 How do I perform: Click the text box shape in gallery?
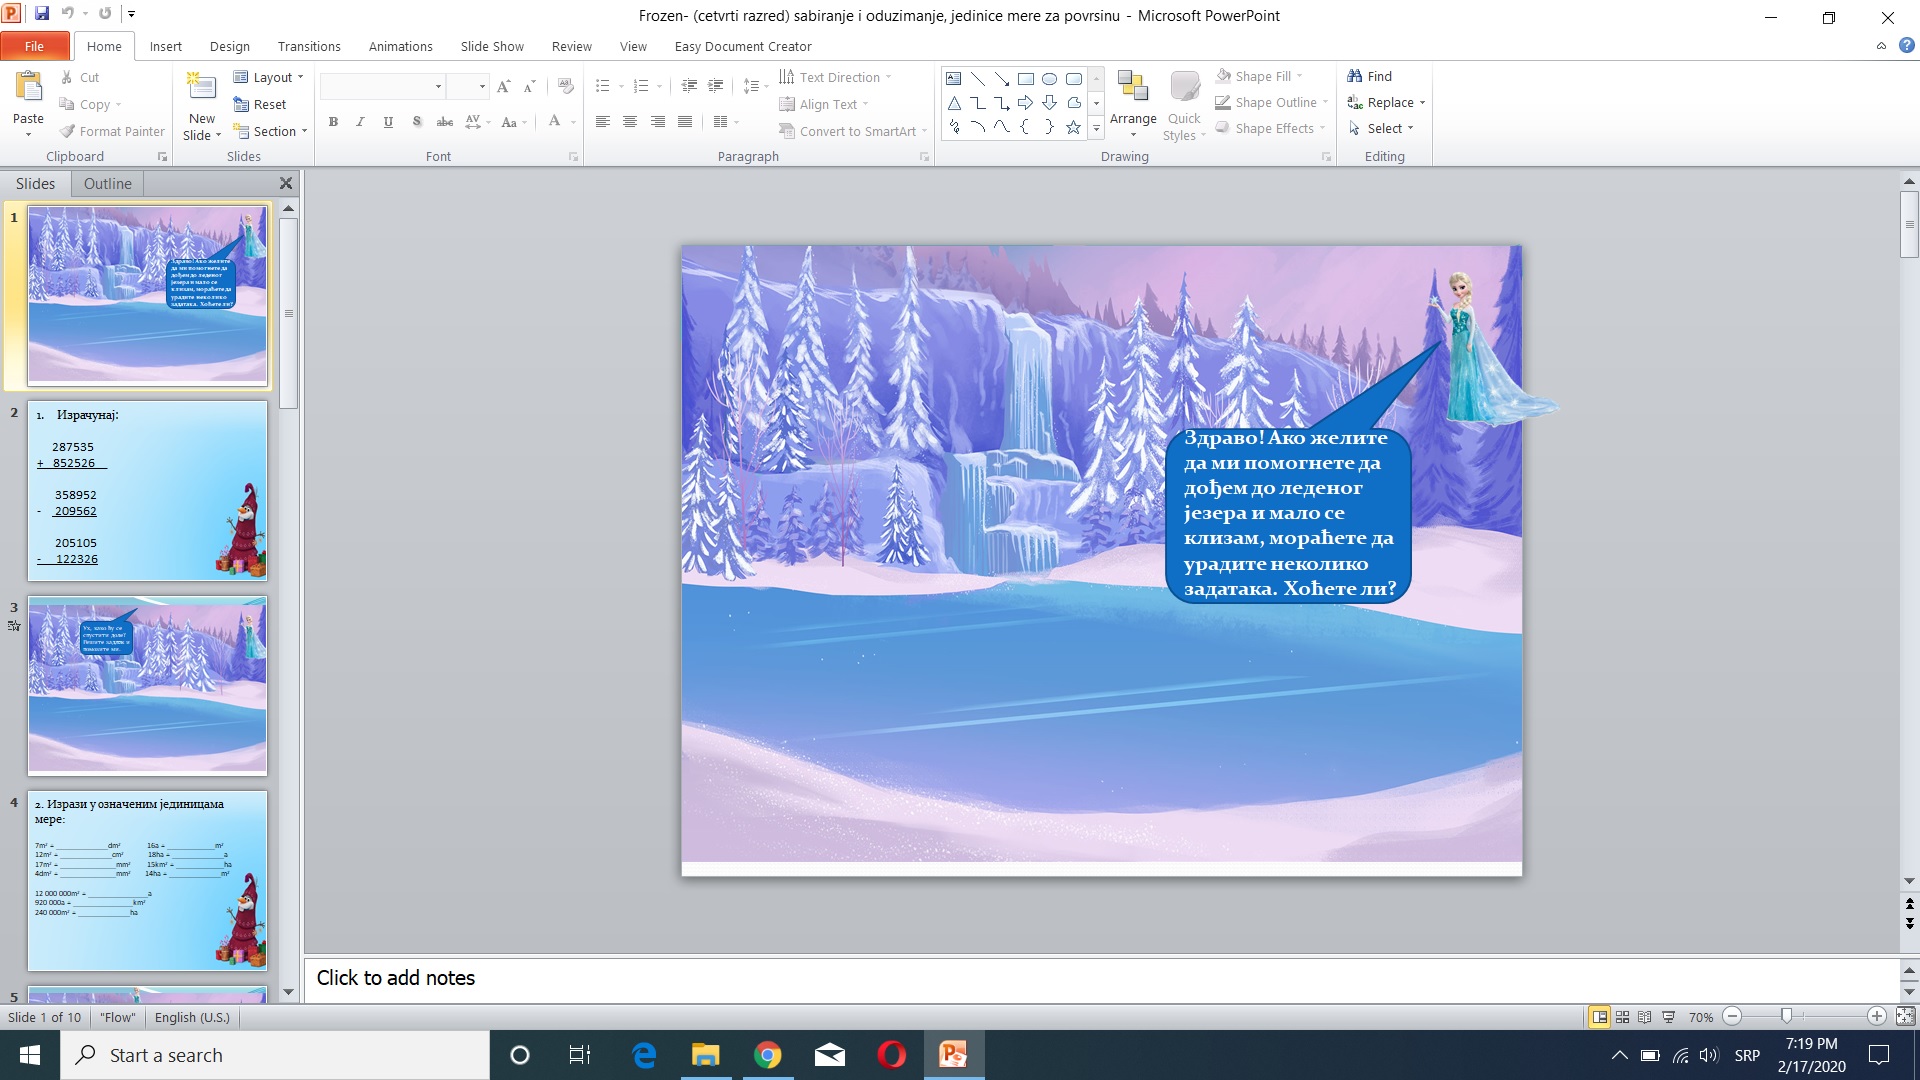954,78
